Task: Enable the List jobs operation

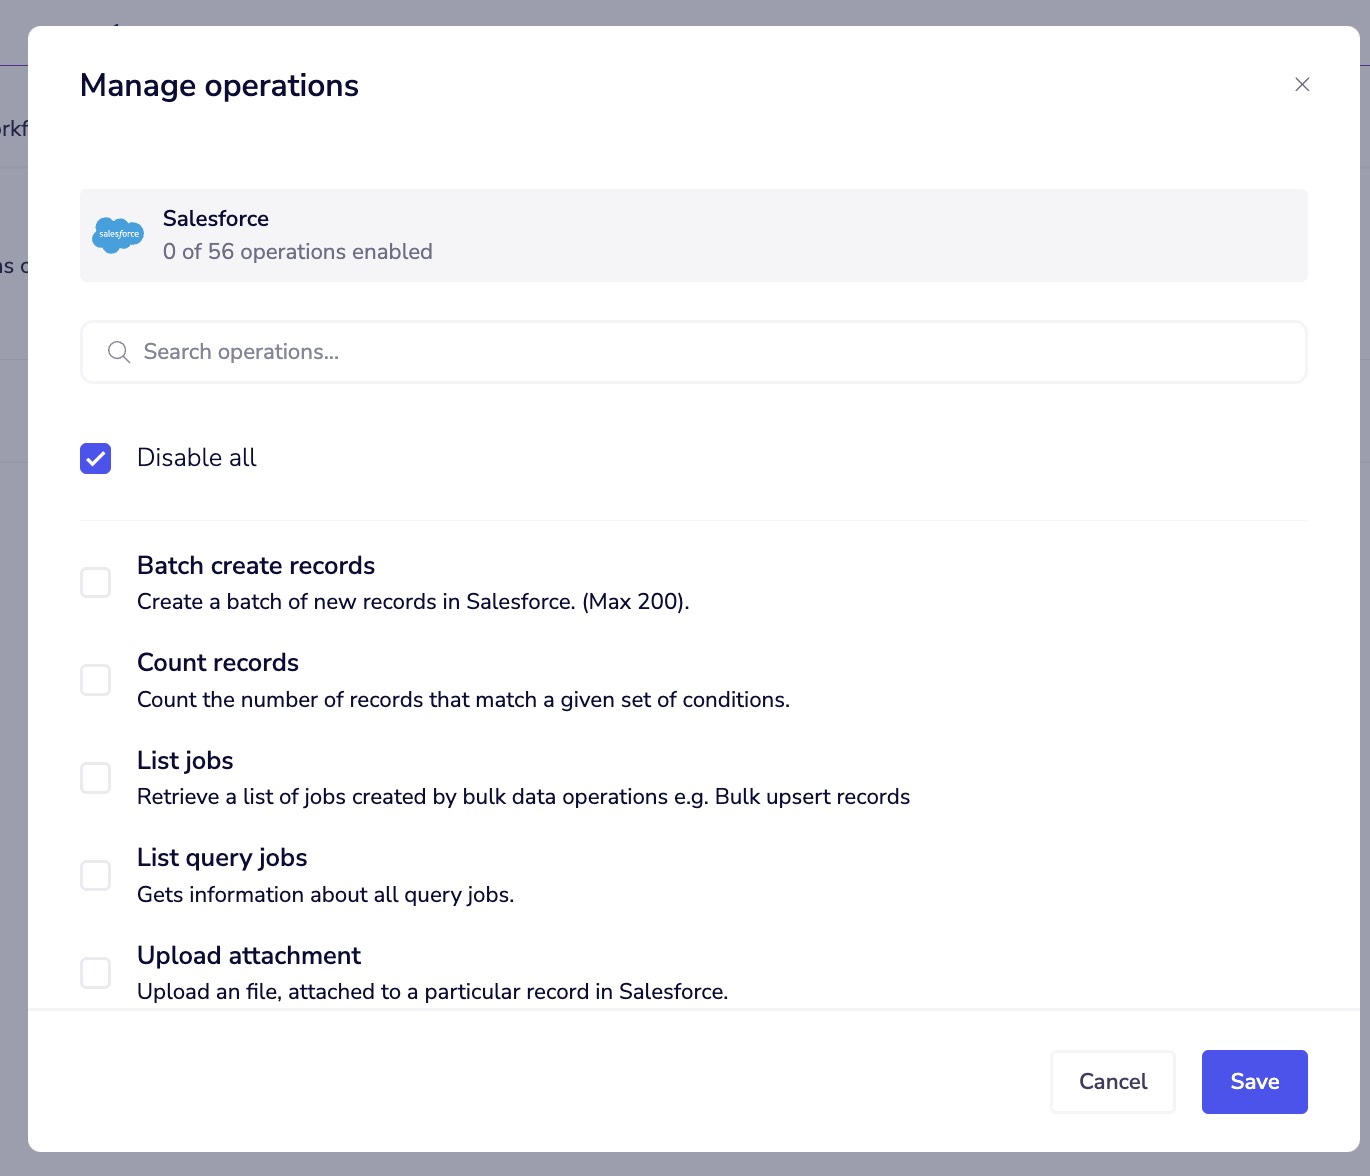Action: point(95,777)
